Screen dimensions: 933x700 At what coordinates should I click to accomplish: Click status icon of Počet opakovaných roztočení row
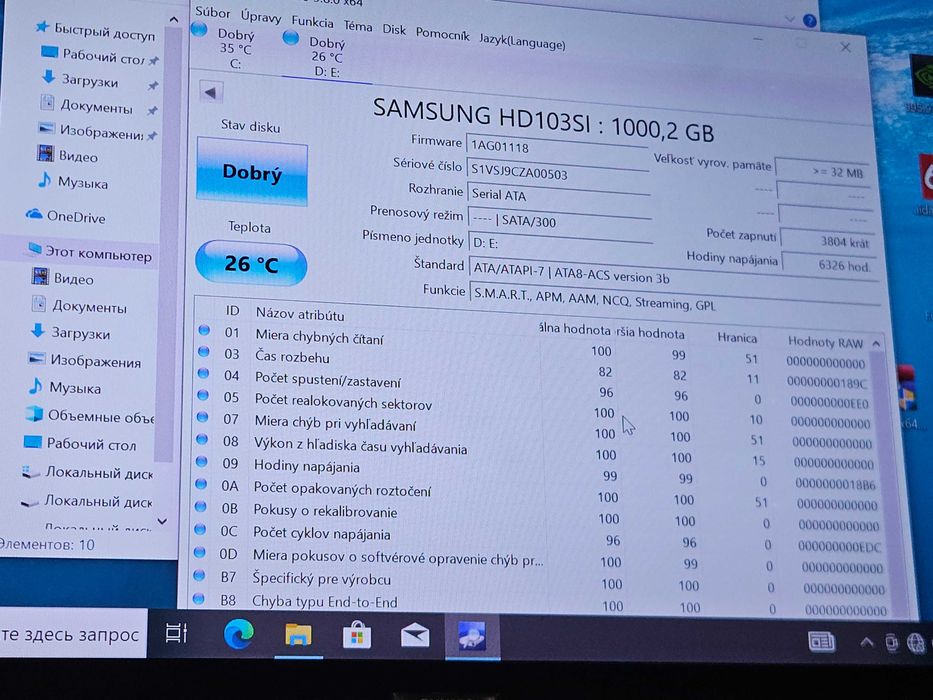(201, 483)
